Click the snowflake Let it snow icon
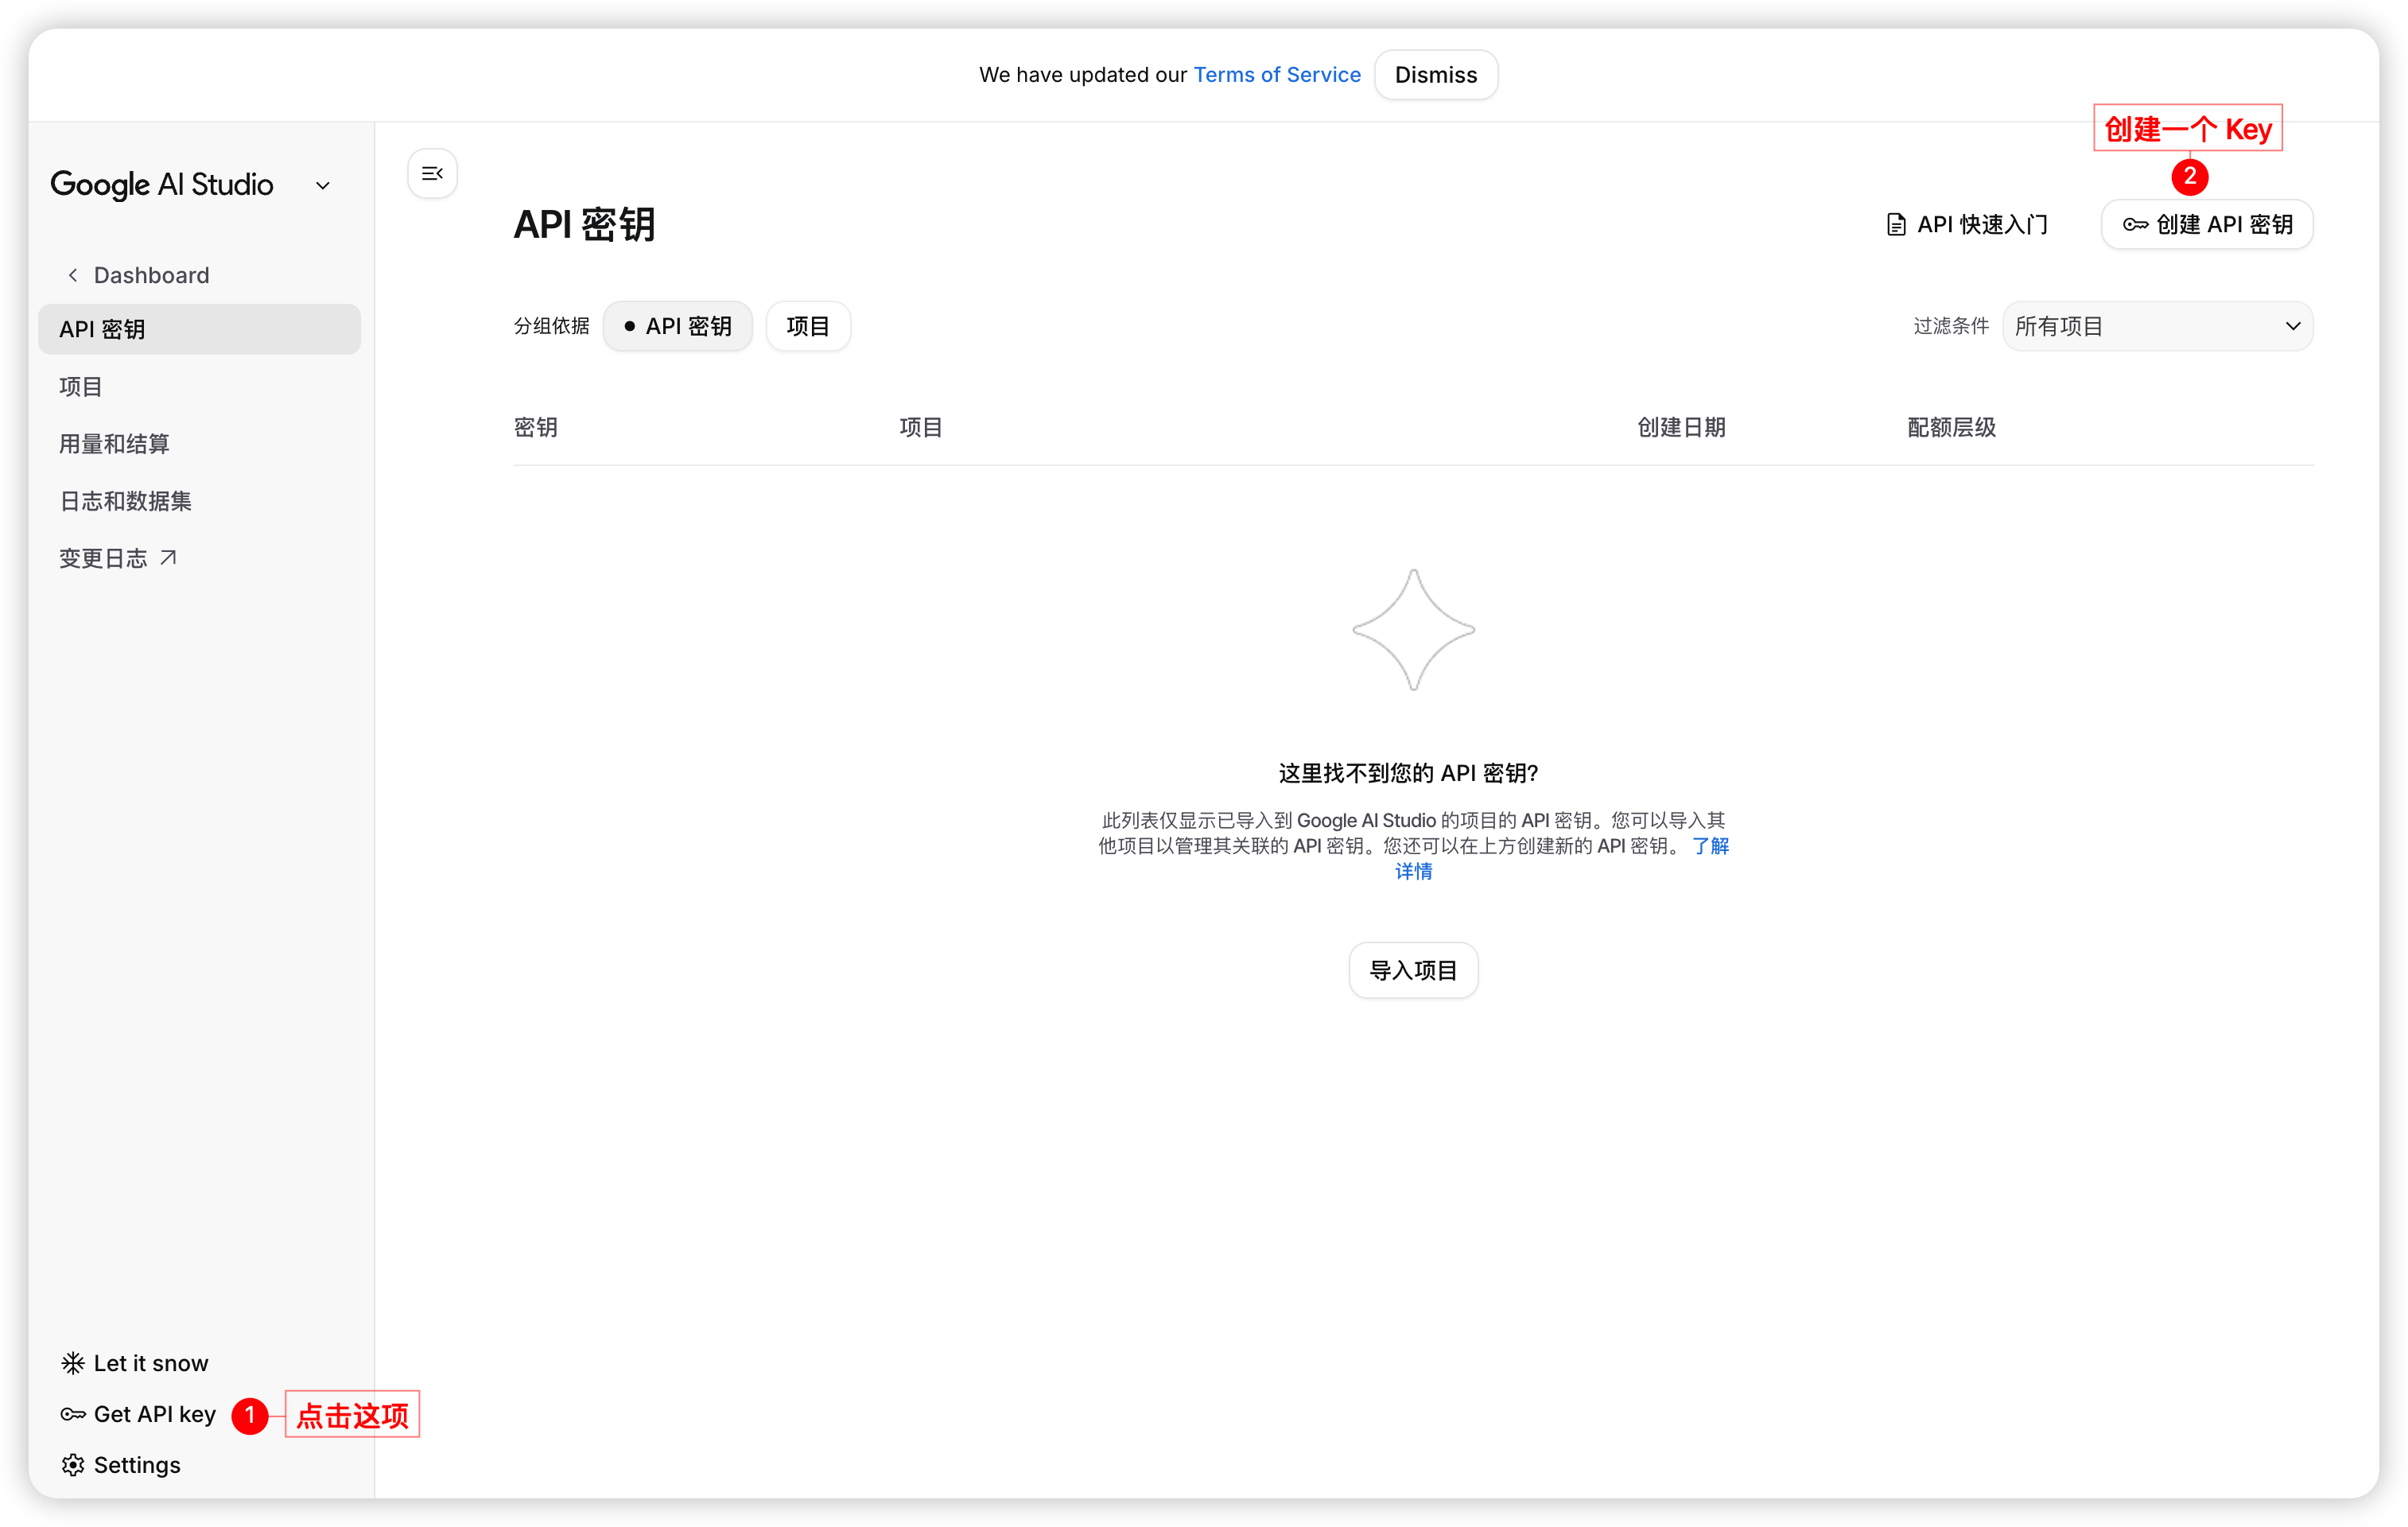This screenshot has width=2408, height=1527. (73, 1363)
